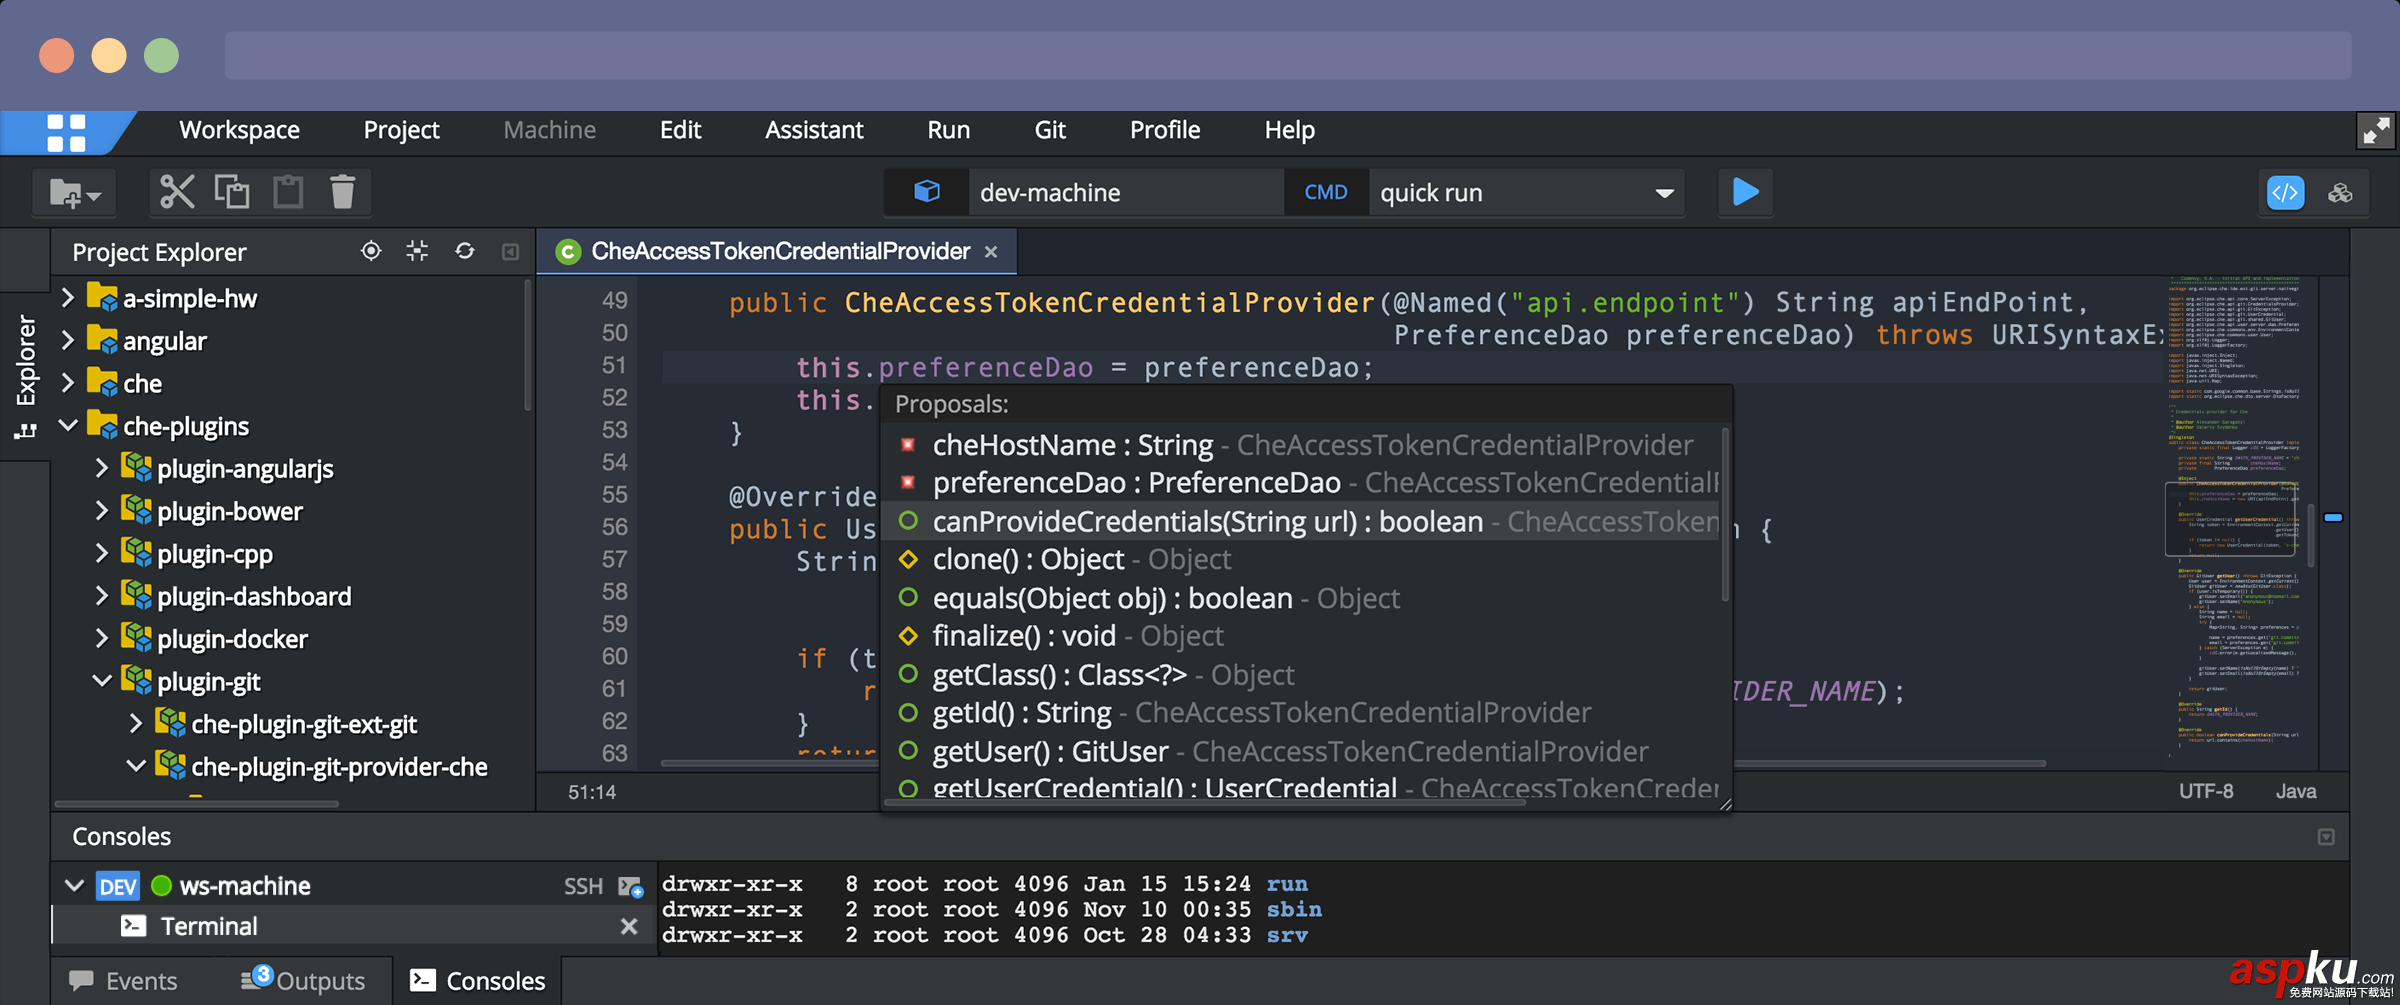Click locate-file target icon in Project Explorer
The image size is (2400, 1005).
click(371, 251)
